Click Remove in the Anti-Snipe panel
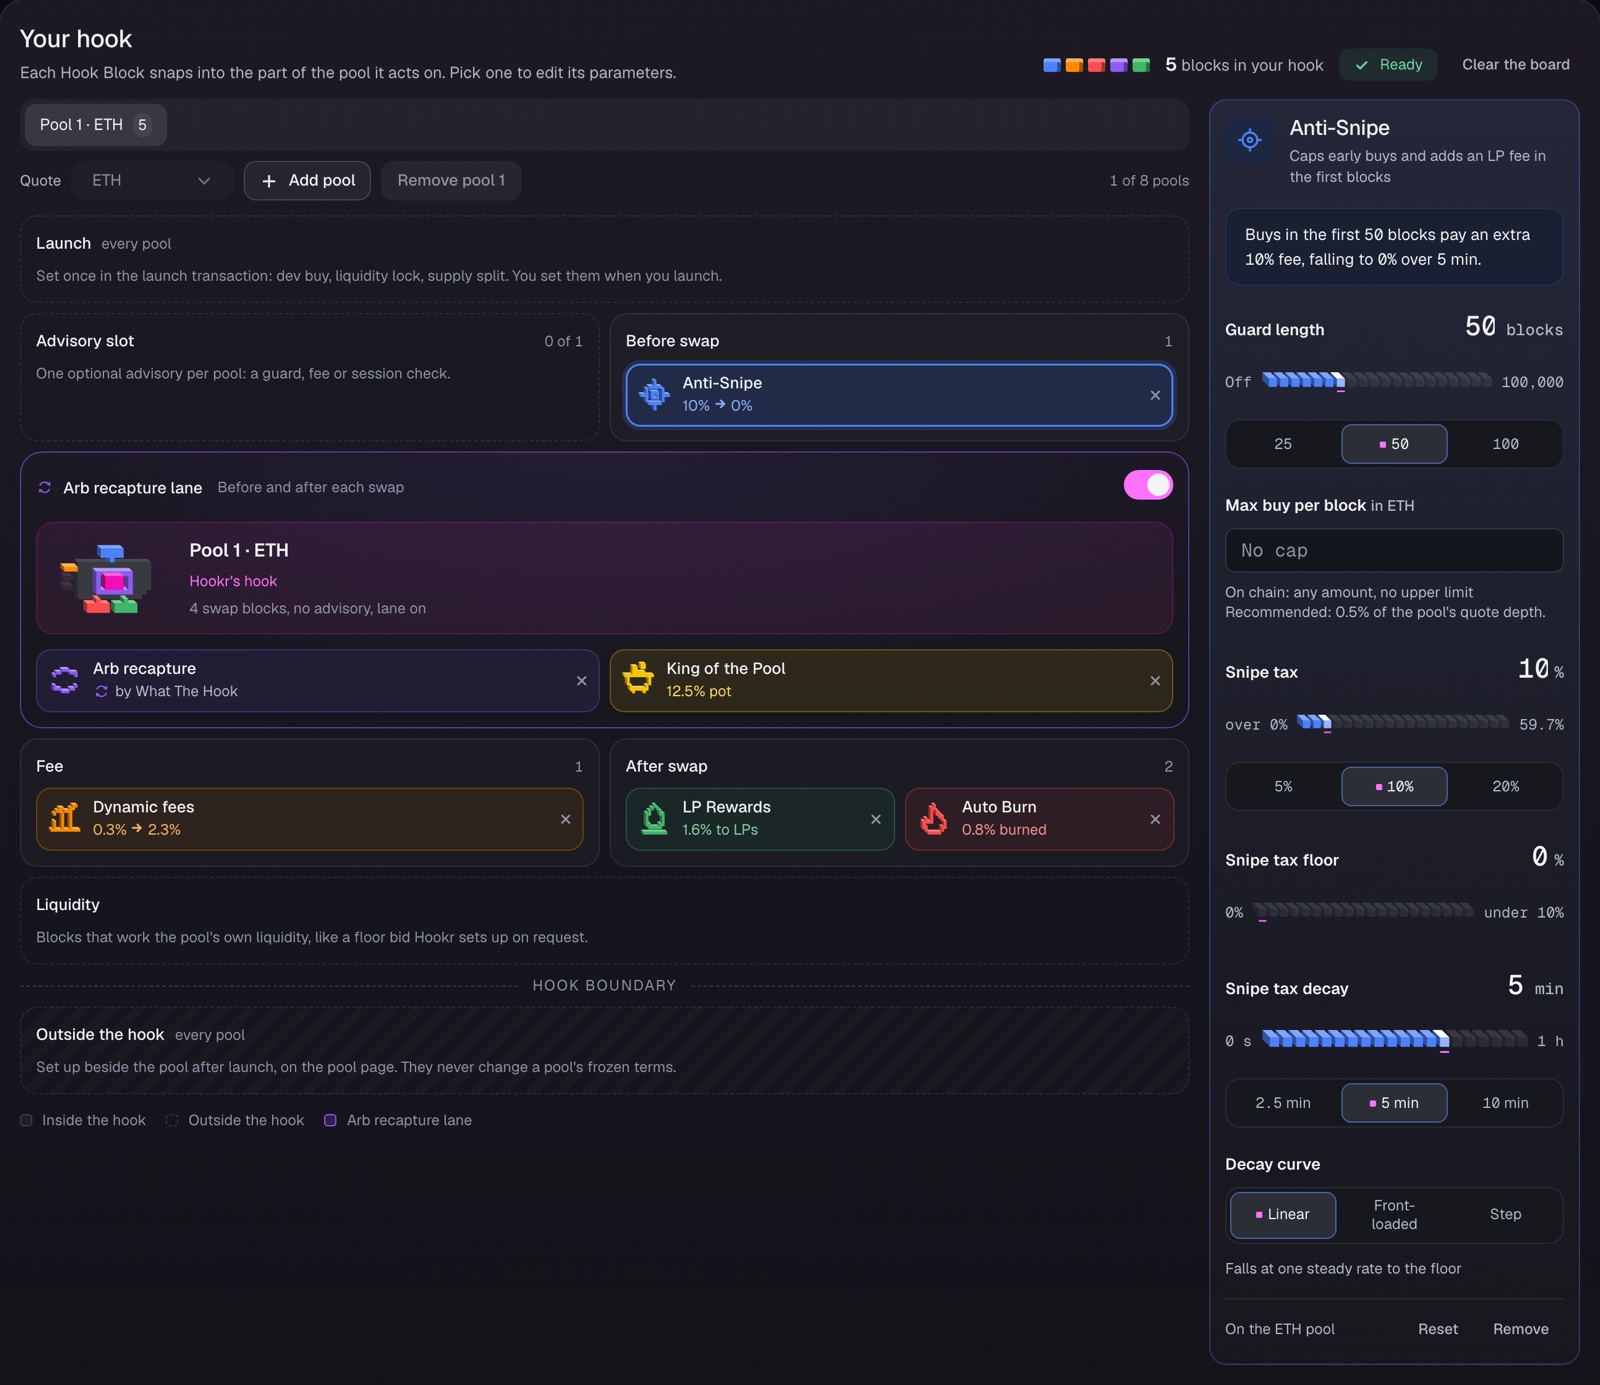The width and height of the screenshot is (1600, 1385). click(1520, 1329)
